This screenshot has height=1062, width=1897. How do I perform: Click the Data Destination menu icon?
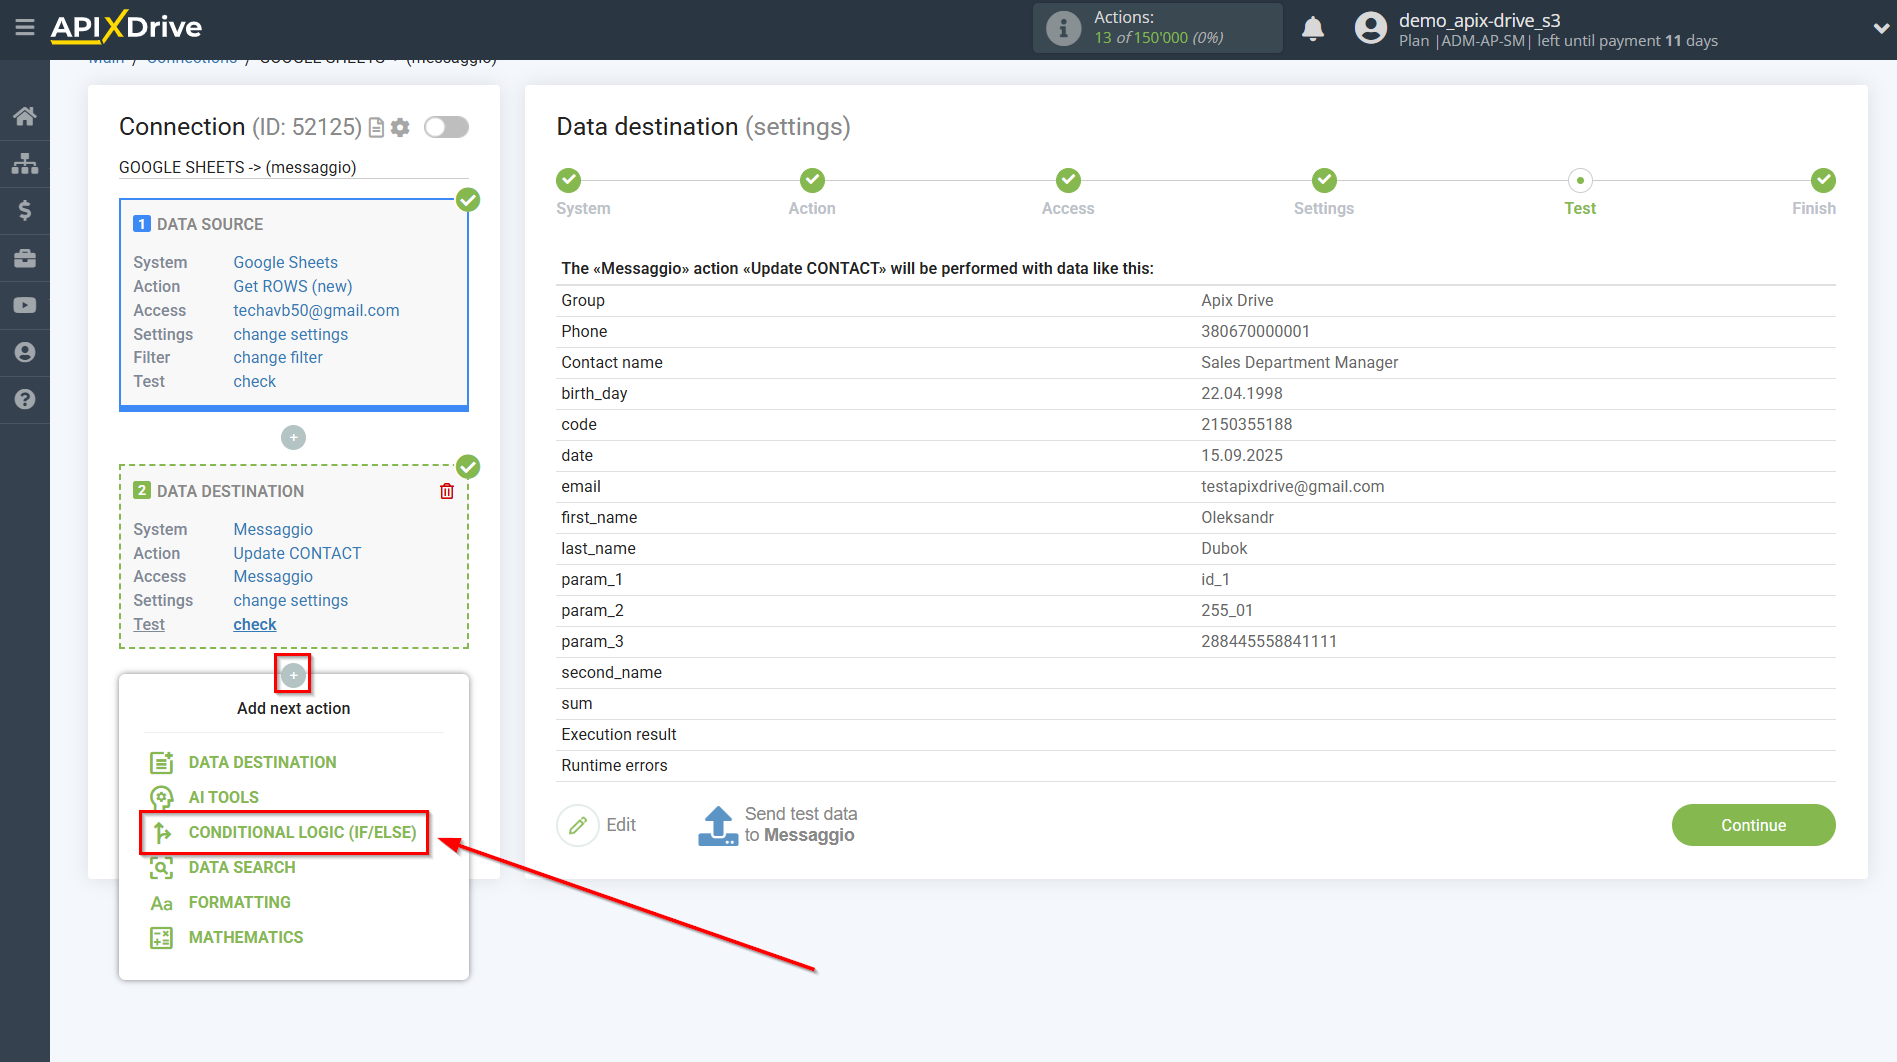161,762
